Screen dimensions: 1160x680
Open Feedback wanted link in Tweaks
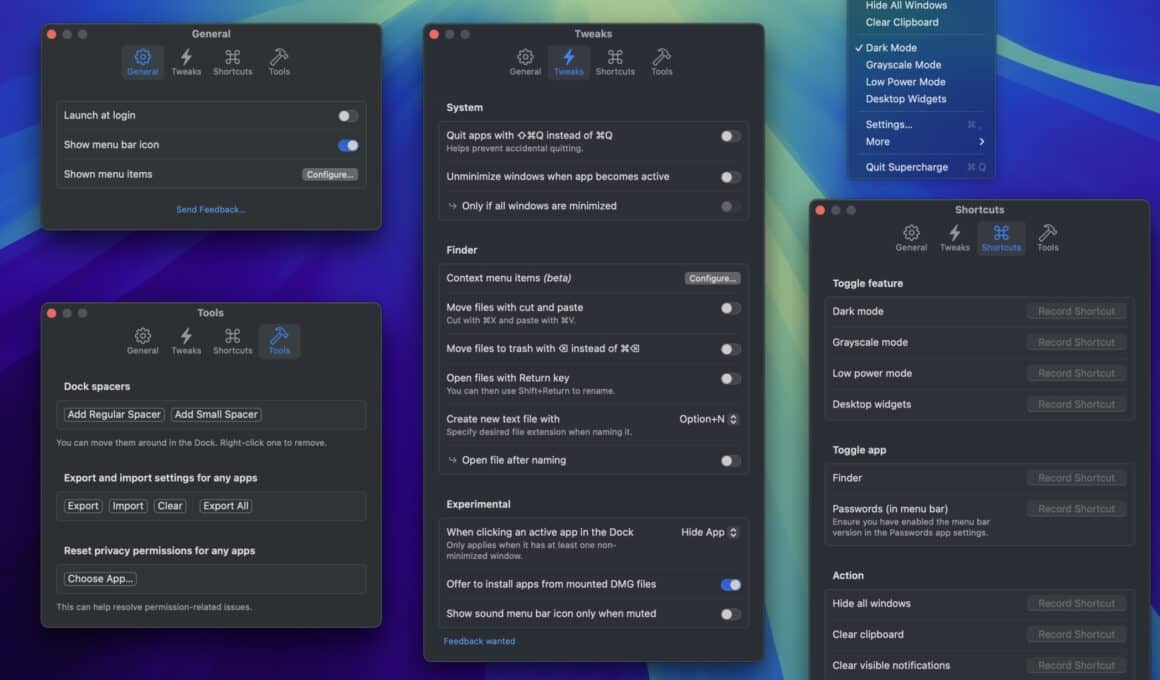pyautogui.click(x=479, y=641)
